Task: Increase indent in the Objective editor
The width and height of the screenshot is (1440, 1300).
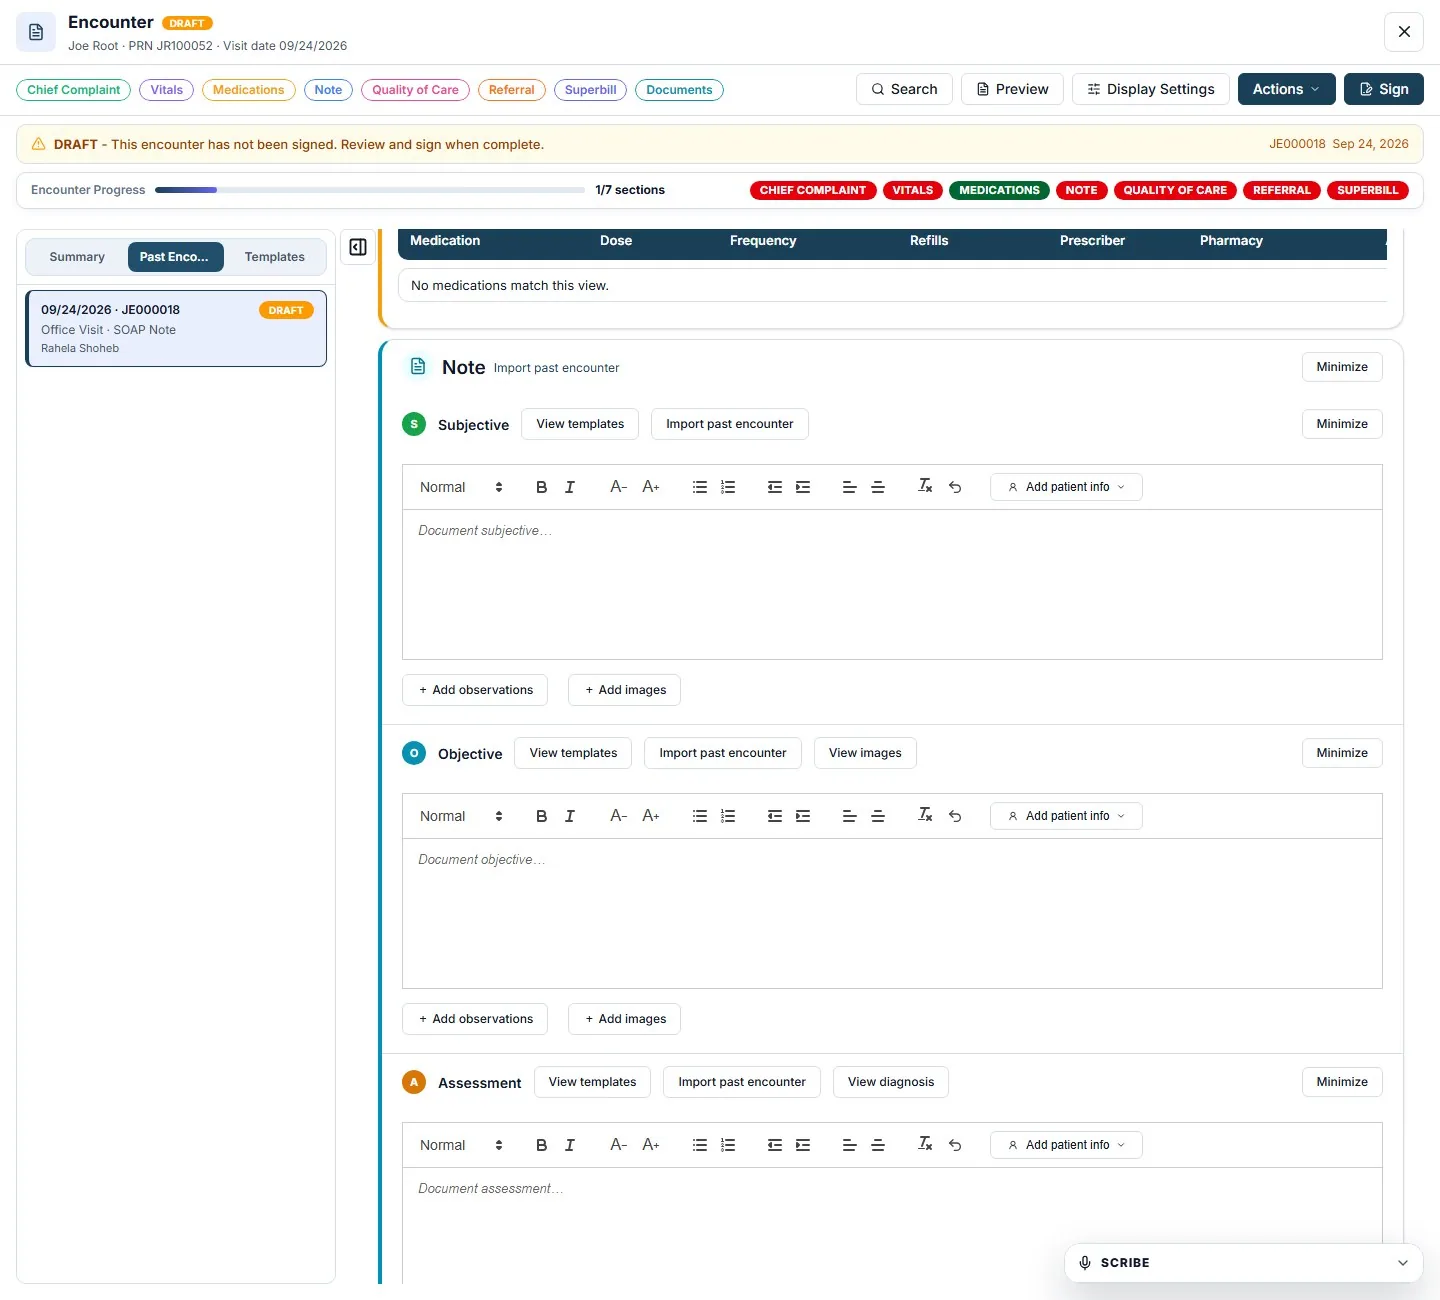Action: pyautogui.click(x=803, y=816)
